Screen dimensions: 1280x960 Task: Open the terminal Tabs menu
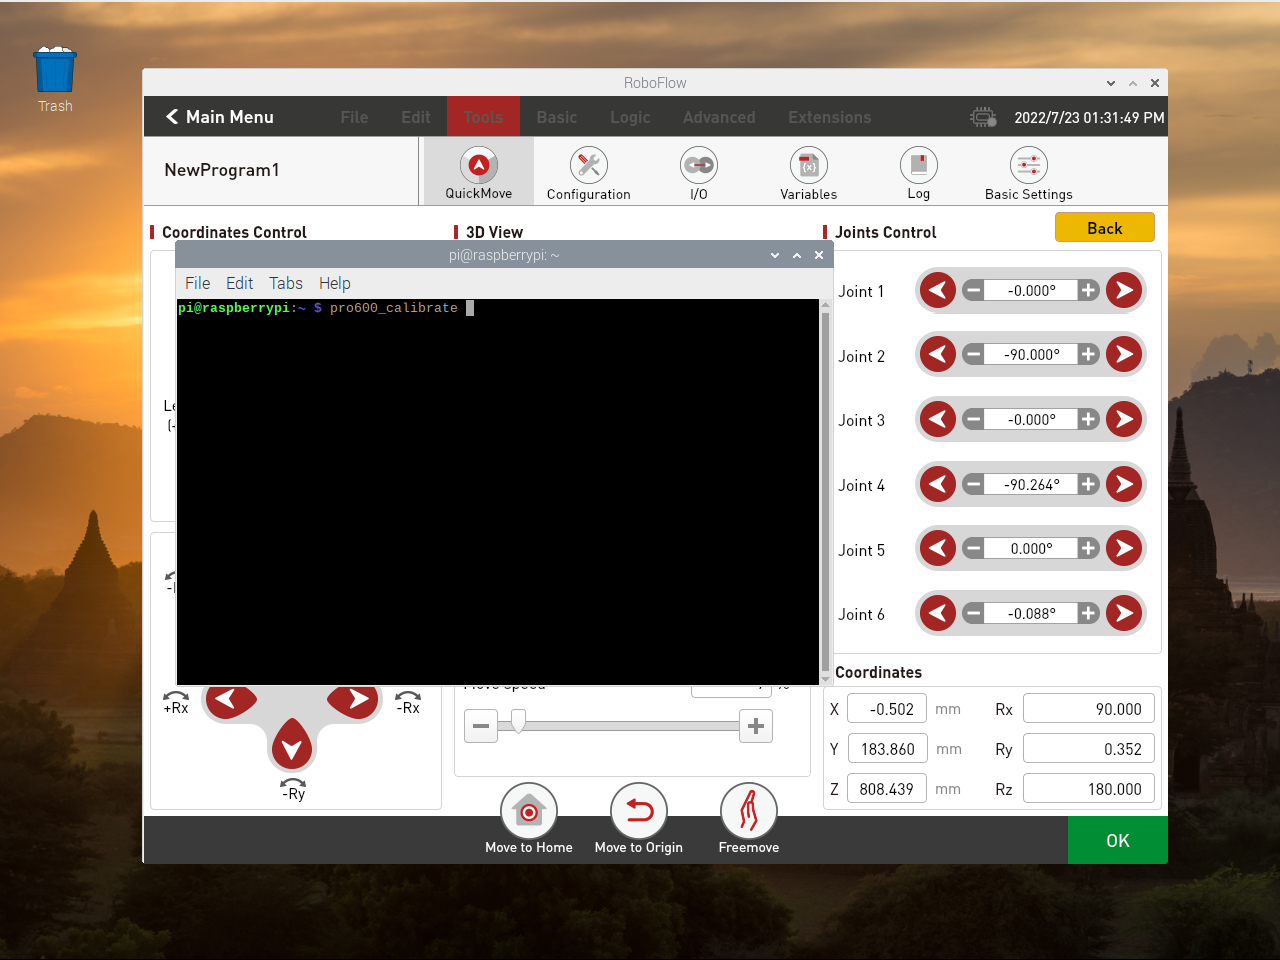pos(285,283)
